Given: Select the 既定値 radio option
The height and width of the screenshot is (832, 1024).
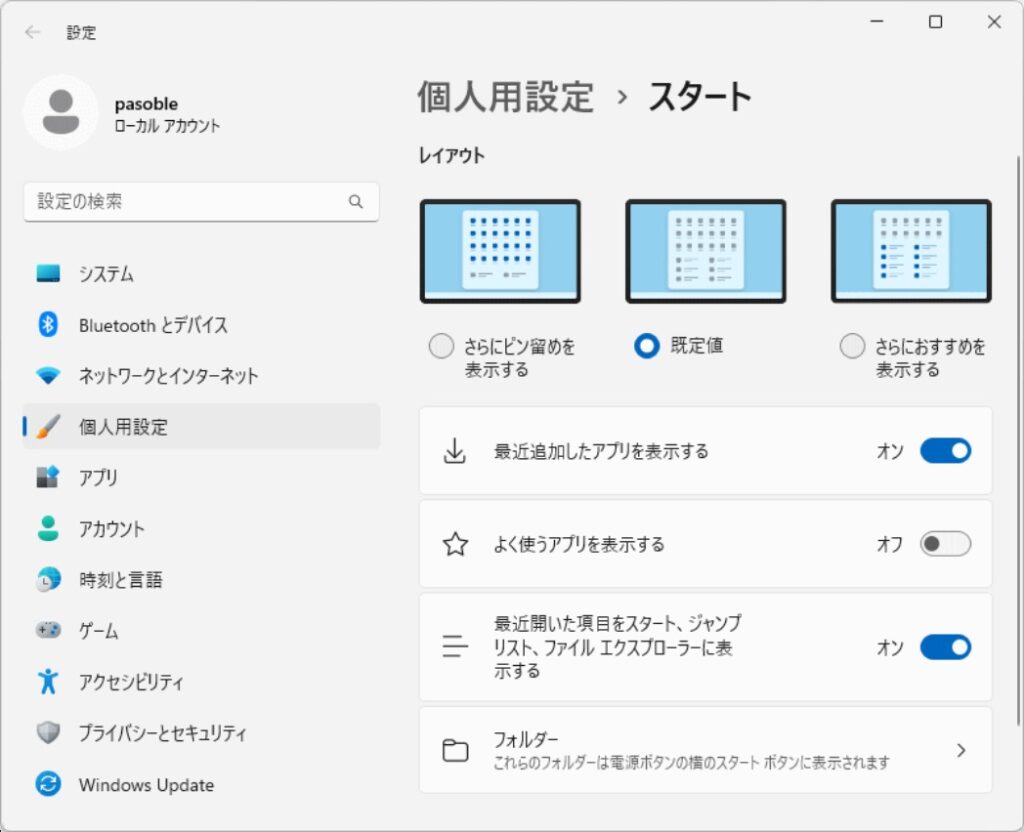Looking at the screenshot, I should click(x=647, y=346).
